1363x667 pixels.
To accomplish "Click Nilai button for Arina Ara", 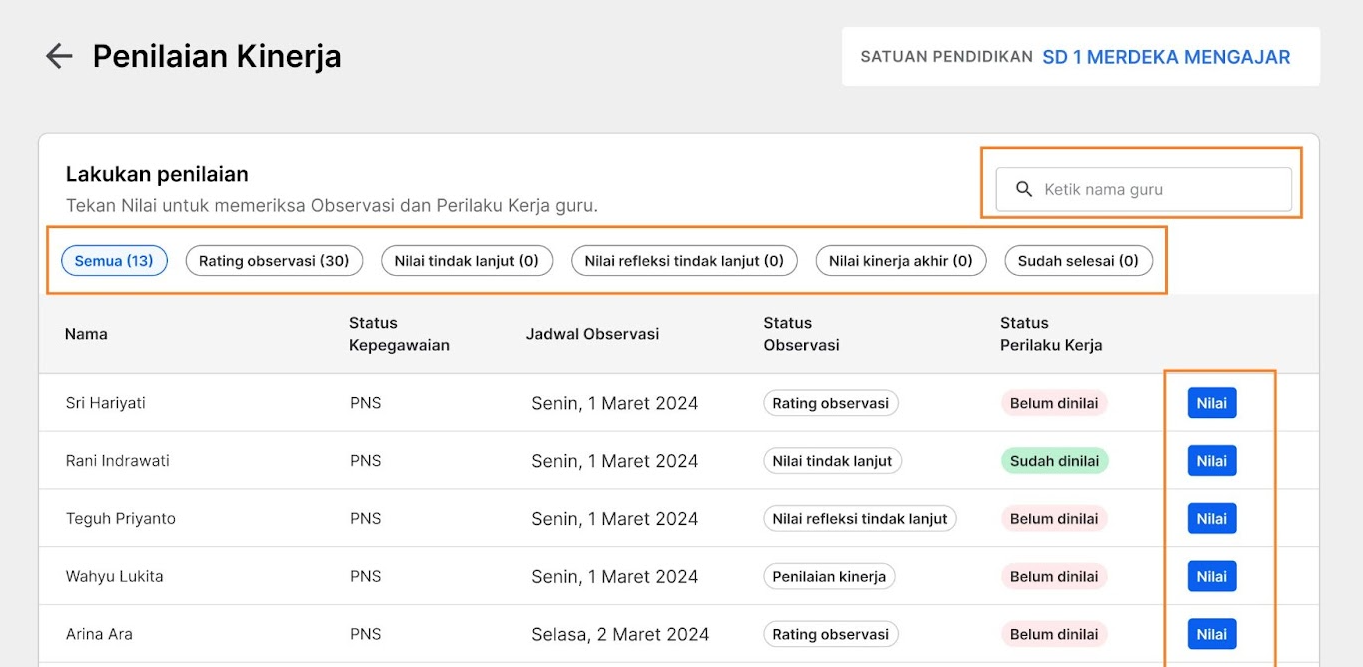I will click(1212, 634).
